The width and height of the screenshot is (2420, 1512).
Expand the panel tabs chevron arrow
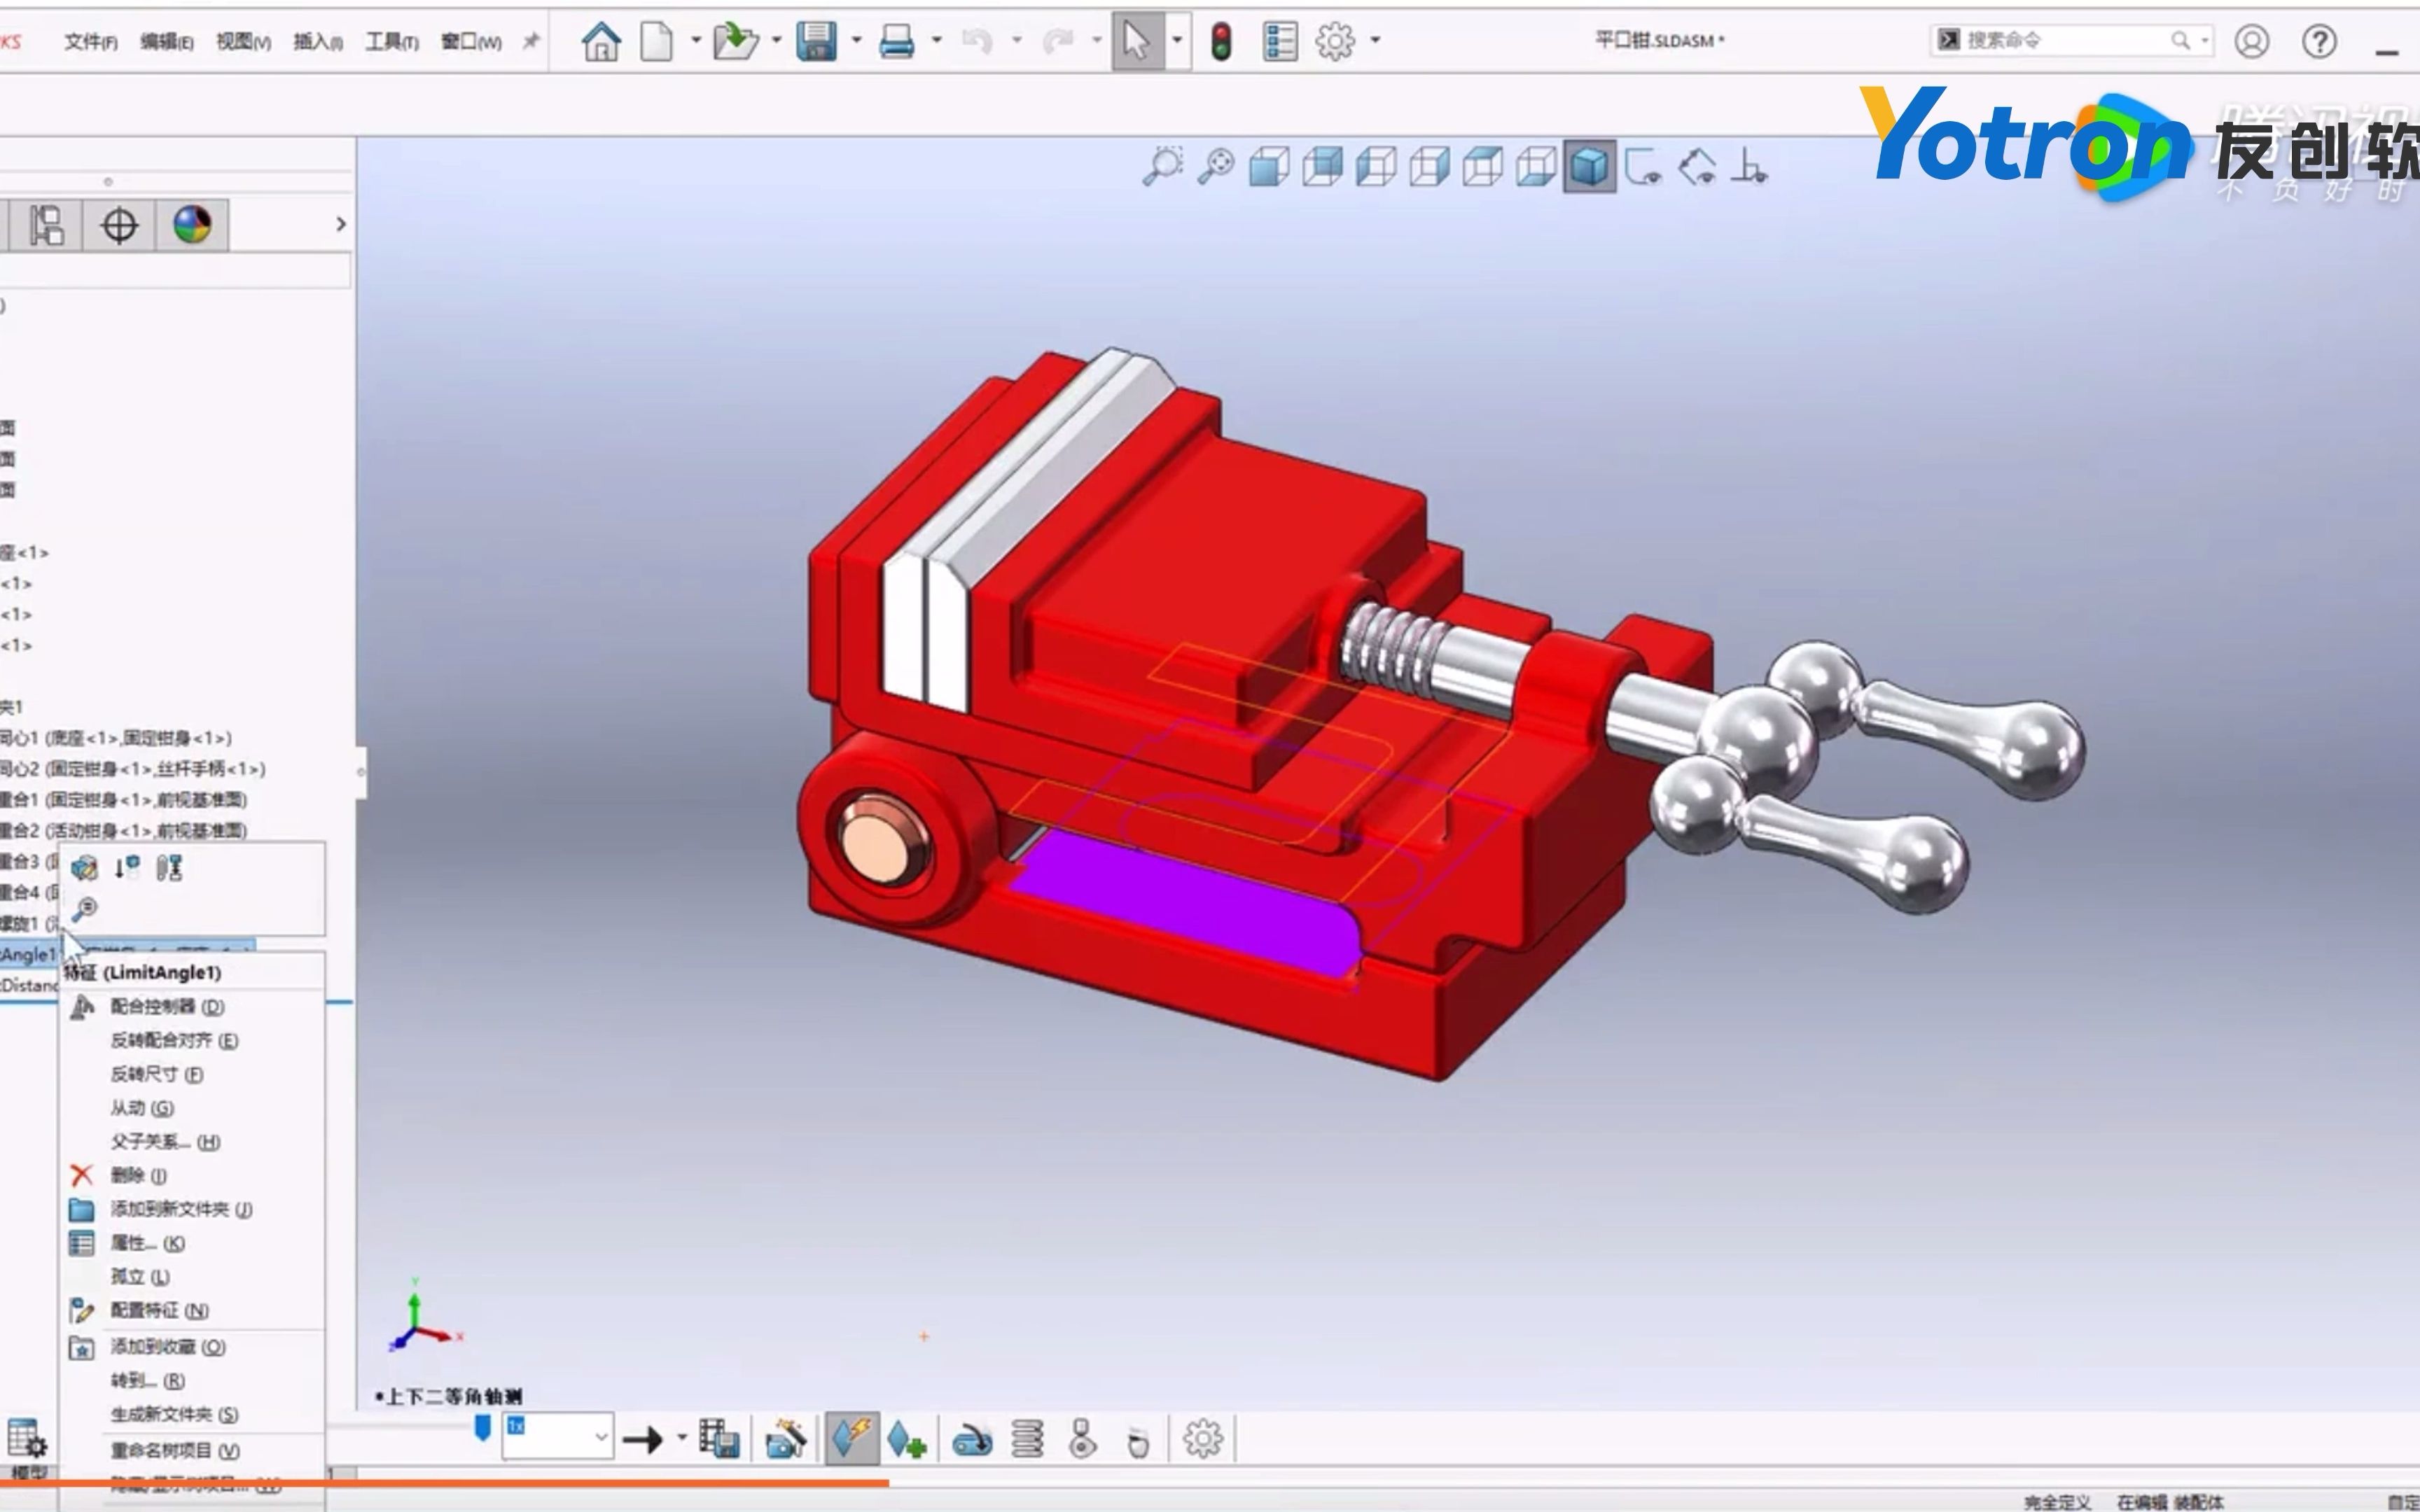click(x=341, y=224)
